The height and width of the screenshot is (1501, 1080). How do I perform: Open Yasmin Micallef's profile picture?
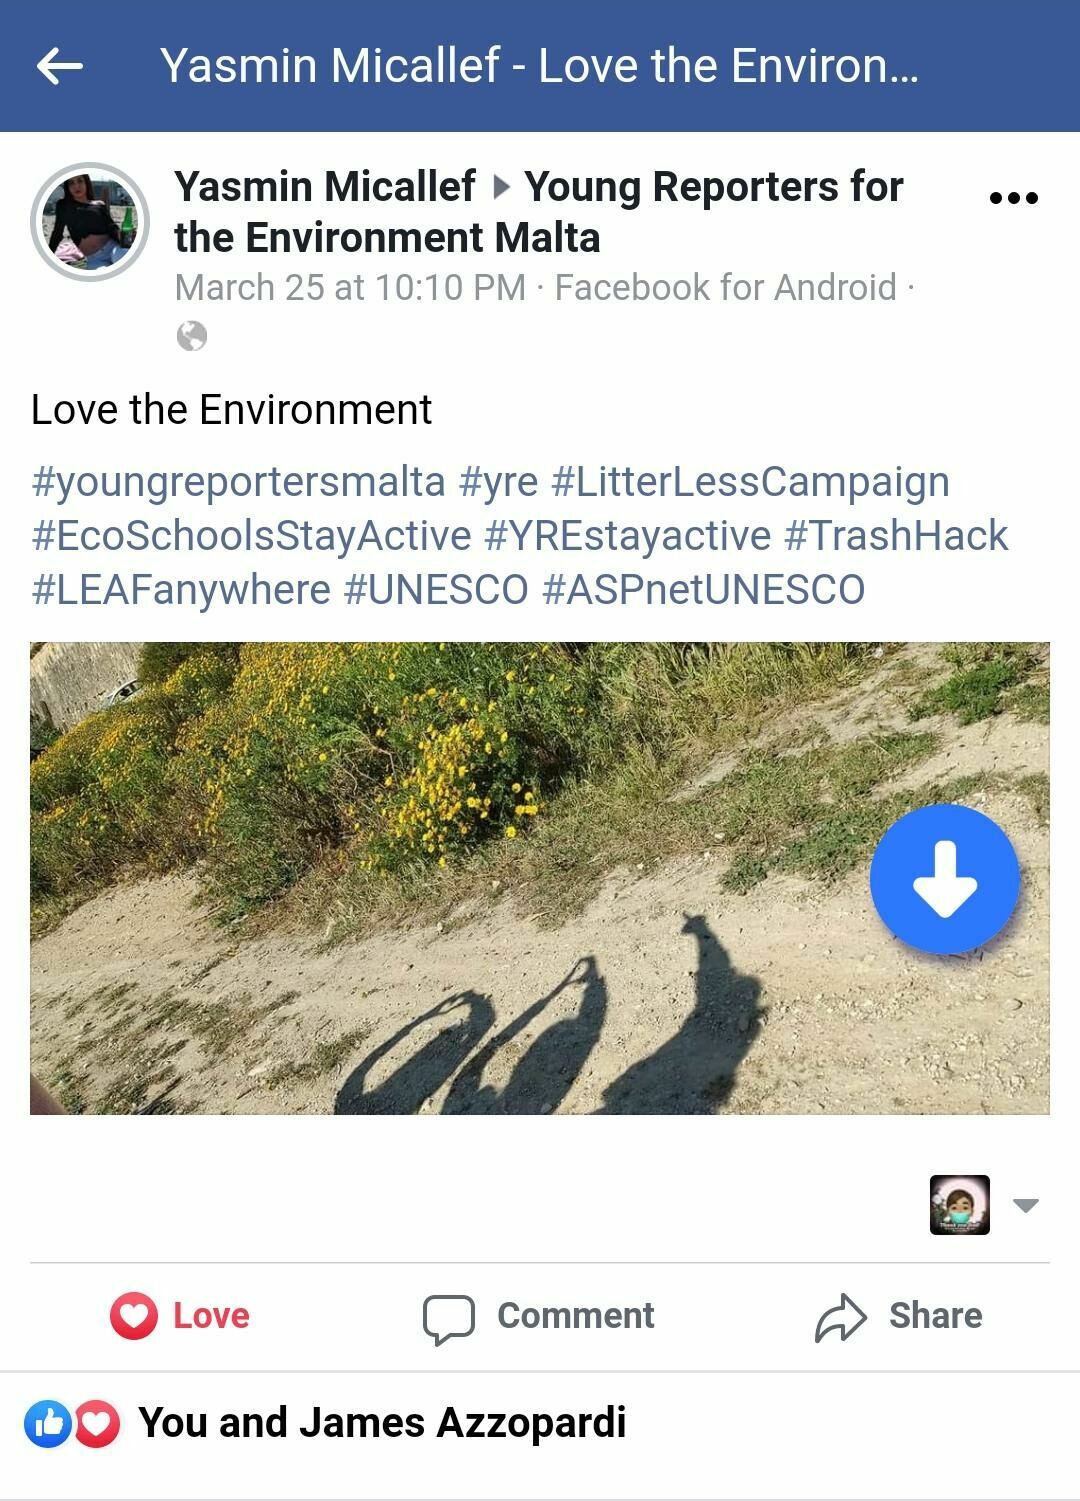[90, 222]
